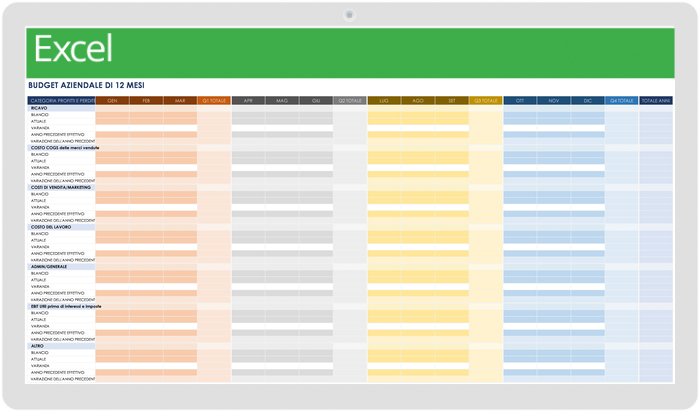700x412 pixels.
Task: Select the Q1 TOTALE column header
Action: [214, 101]
